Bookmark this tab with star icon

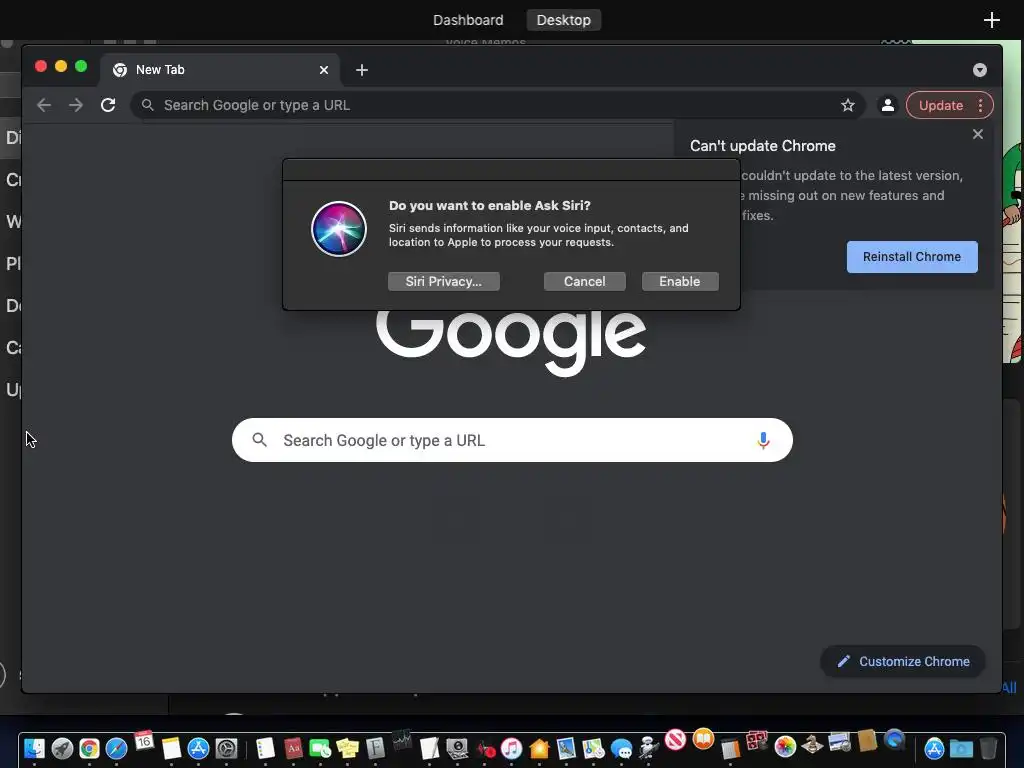pyautogui.click(x=848, y=105)
